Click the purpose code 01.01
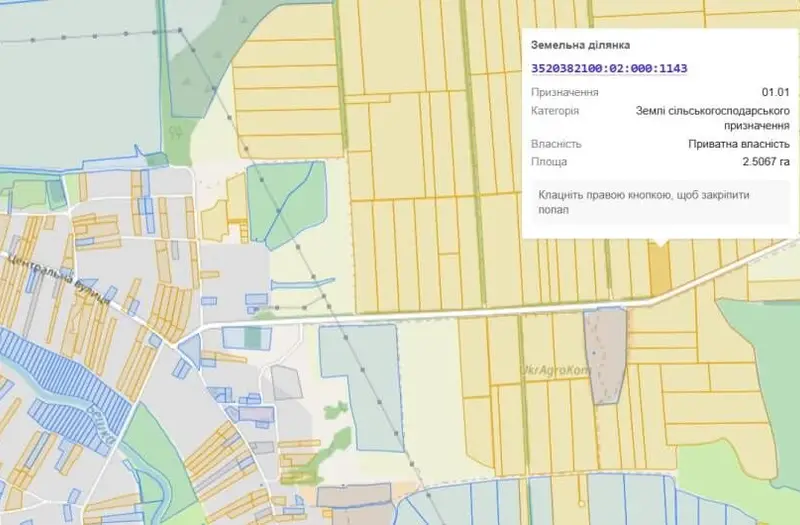Viewport: 800px width, 525px height. pyautogui.click(x=776, y=92)
